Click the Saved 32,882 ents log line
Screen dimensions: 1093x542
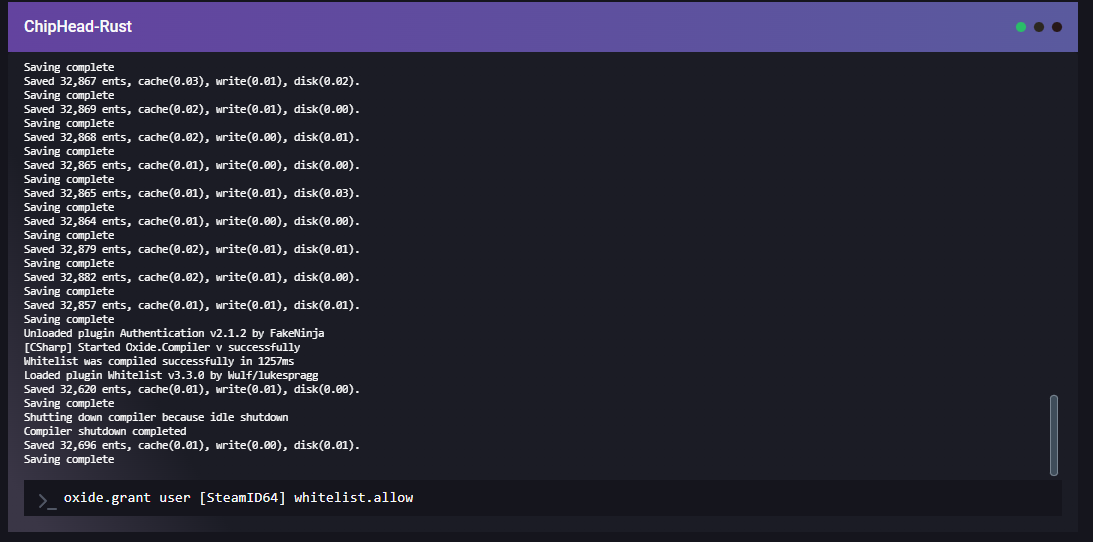coord(192,277)
